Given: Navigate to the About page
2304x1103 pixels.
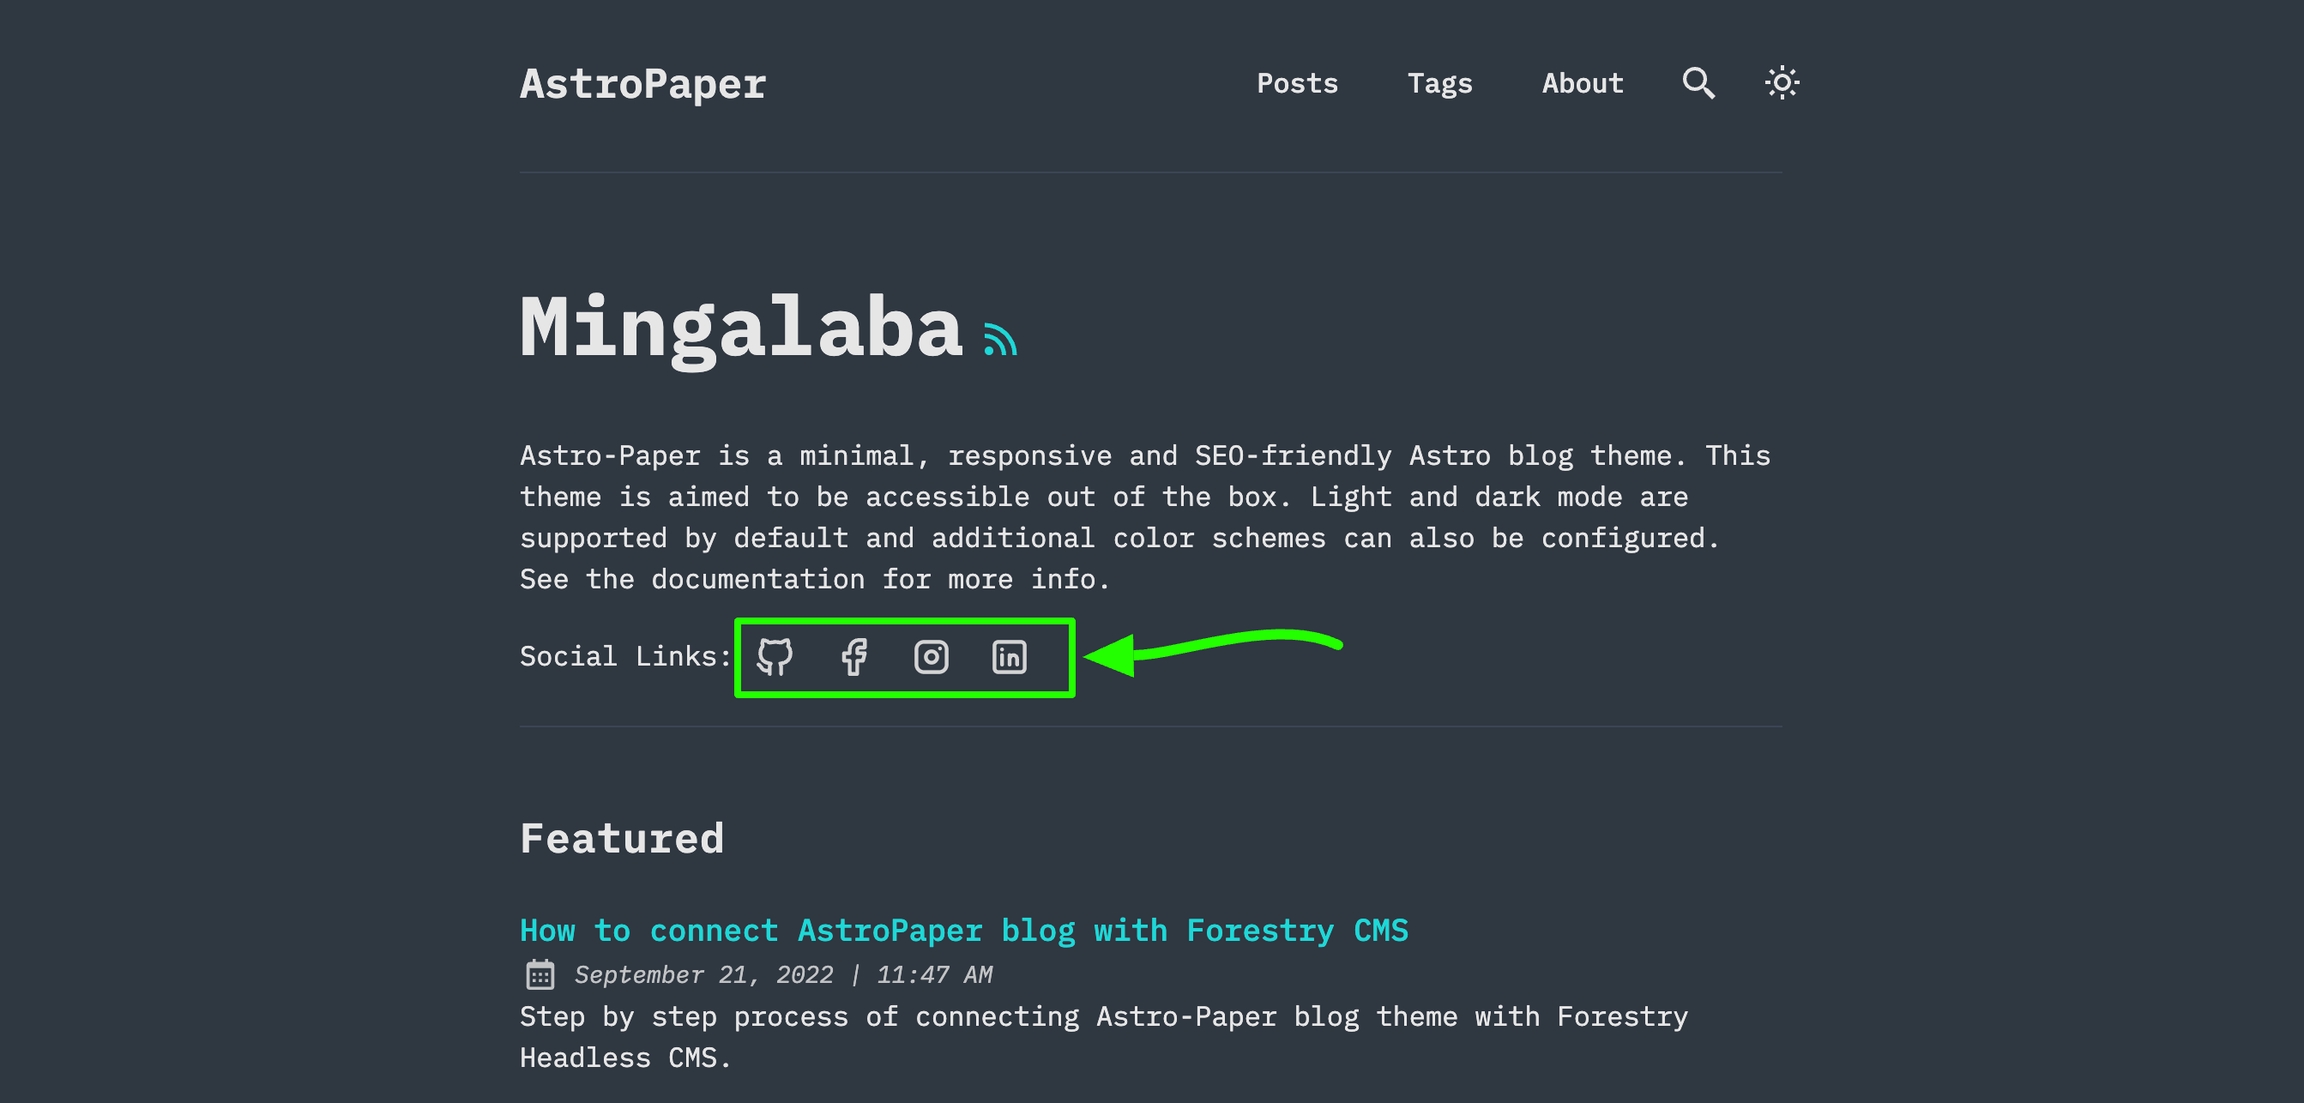Looking at the screenshot, I should point(1582,83).
